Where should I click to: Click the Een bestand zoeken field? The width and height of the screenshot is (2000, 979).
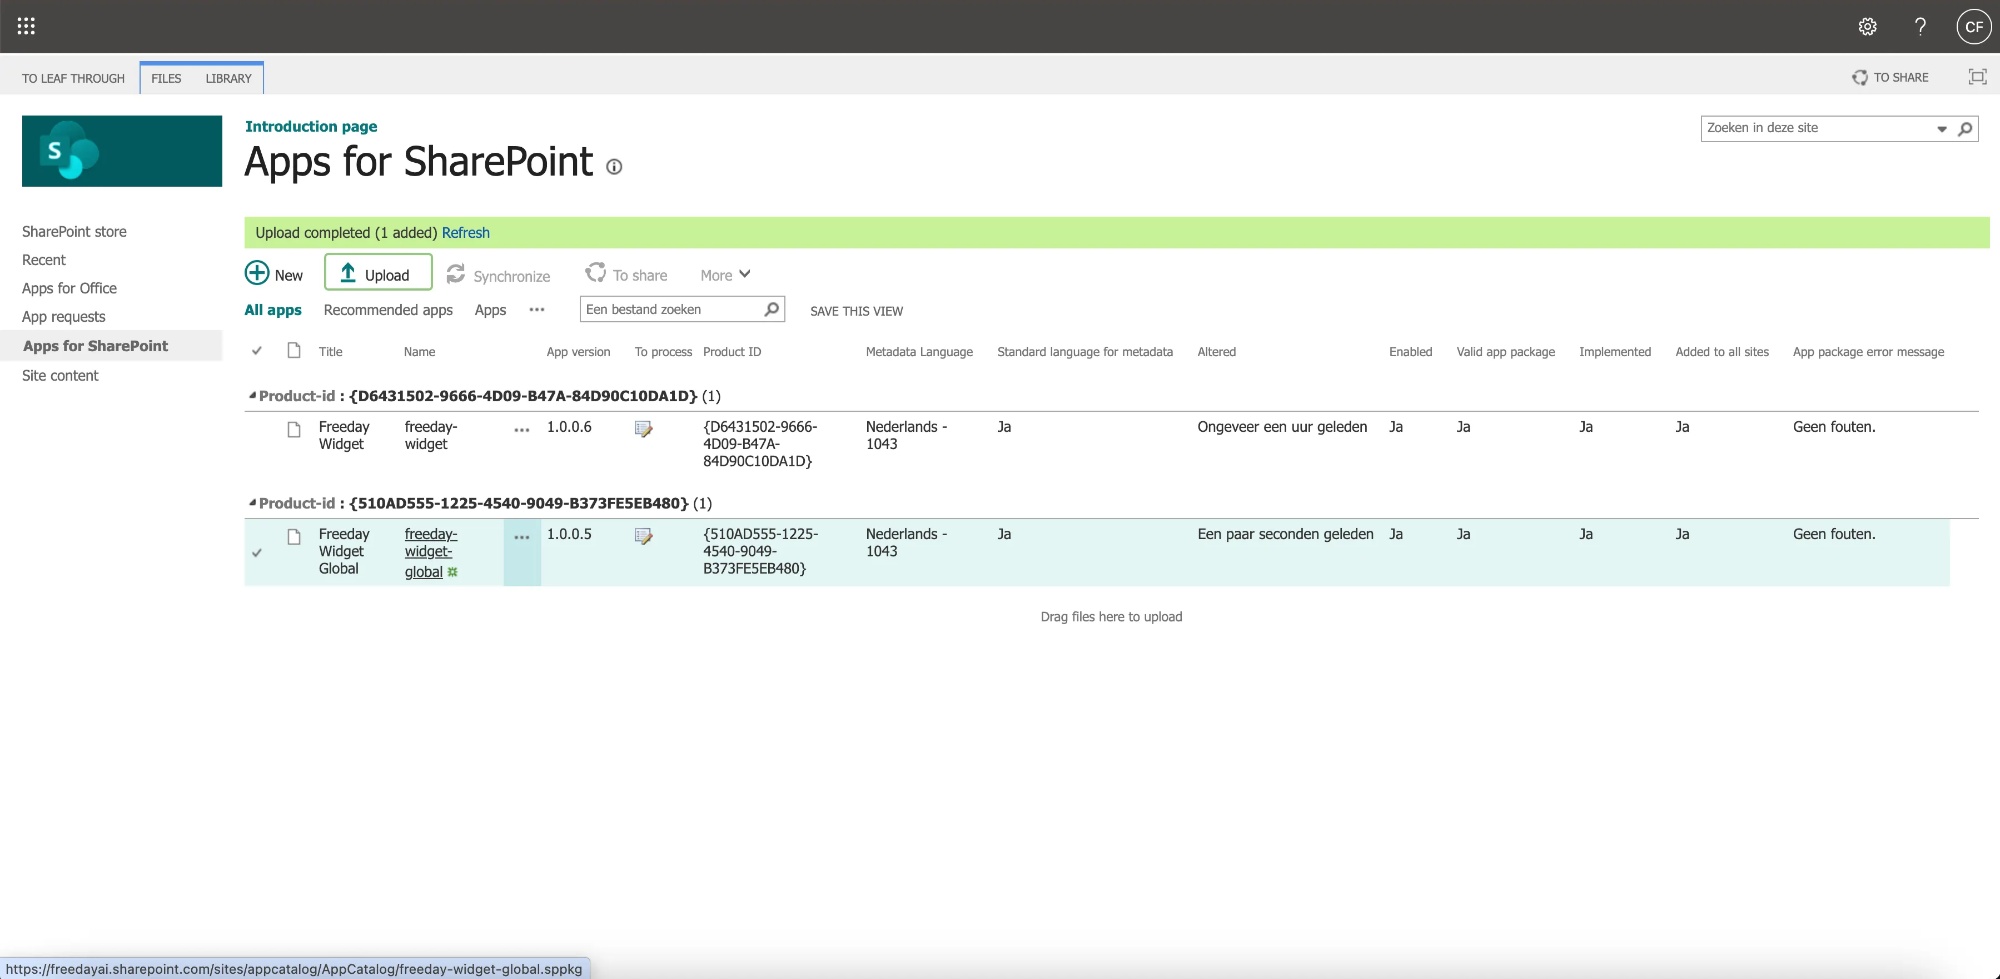tap(672, 310)
